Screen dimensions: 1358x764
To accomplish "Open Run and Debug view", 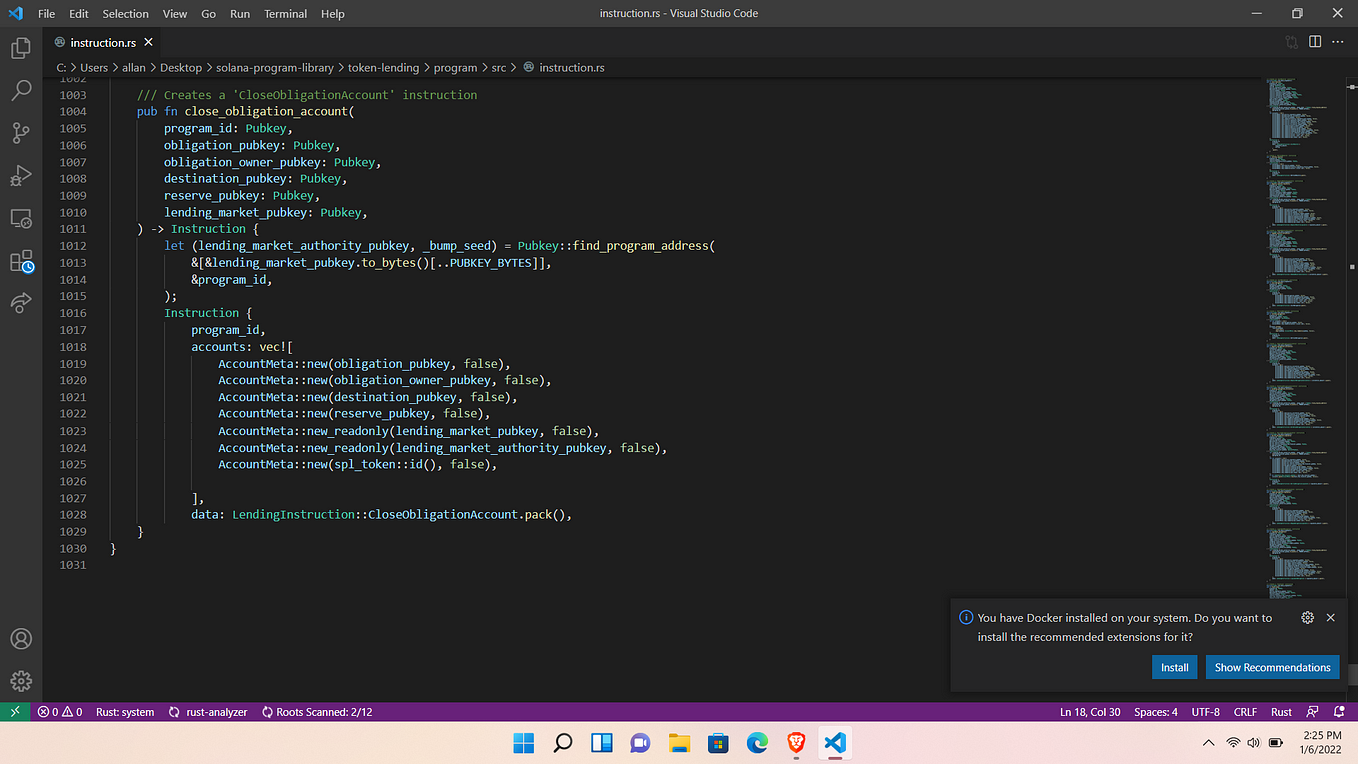I will coord(21,176).
